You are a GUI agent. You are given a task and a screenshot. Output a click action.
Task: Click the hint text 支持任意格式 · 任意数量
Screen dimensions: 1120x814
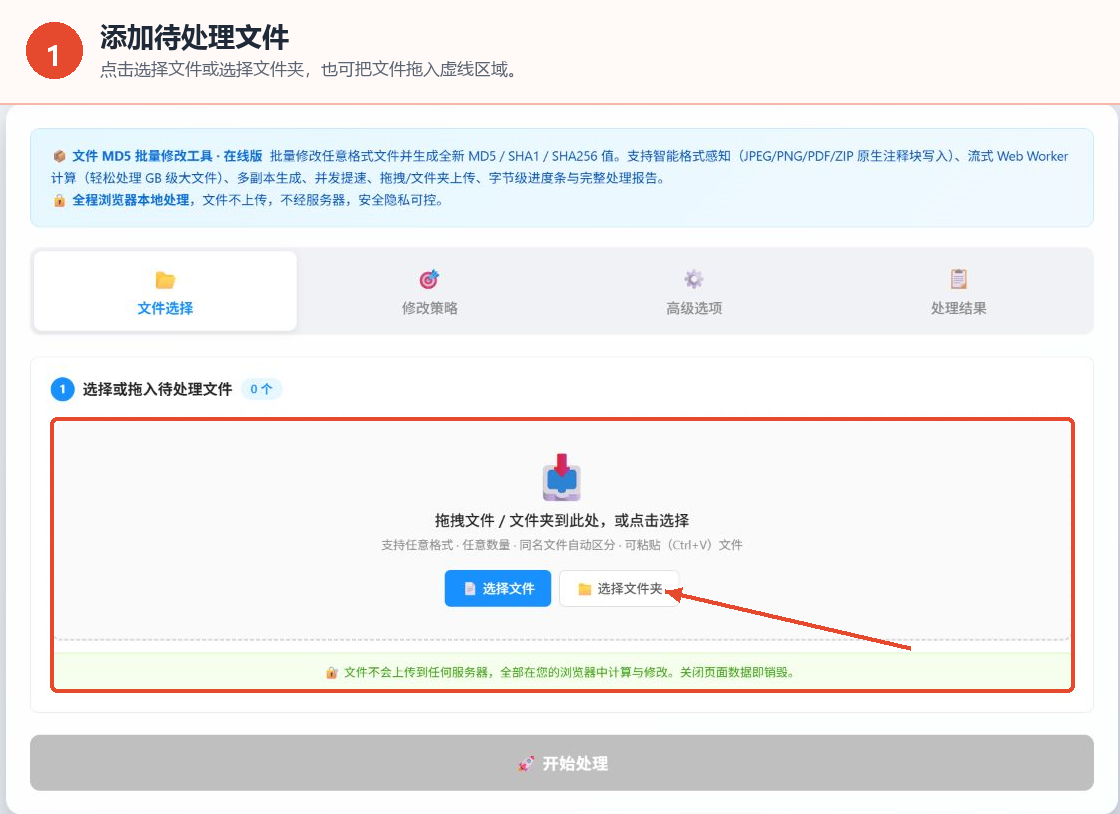point(446,545)
